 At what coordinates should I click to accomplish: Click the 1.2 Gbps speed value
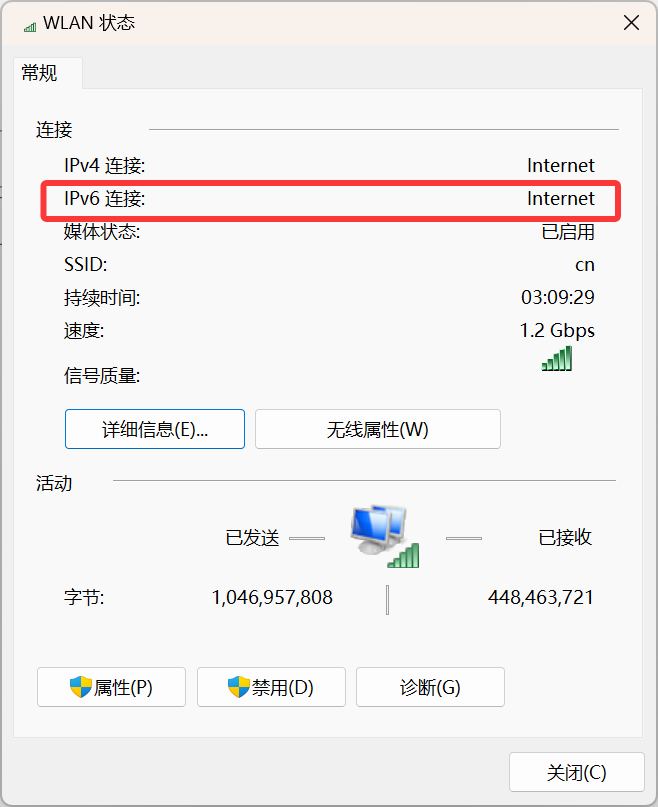tap(557, 330)
